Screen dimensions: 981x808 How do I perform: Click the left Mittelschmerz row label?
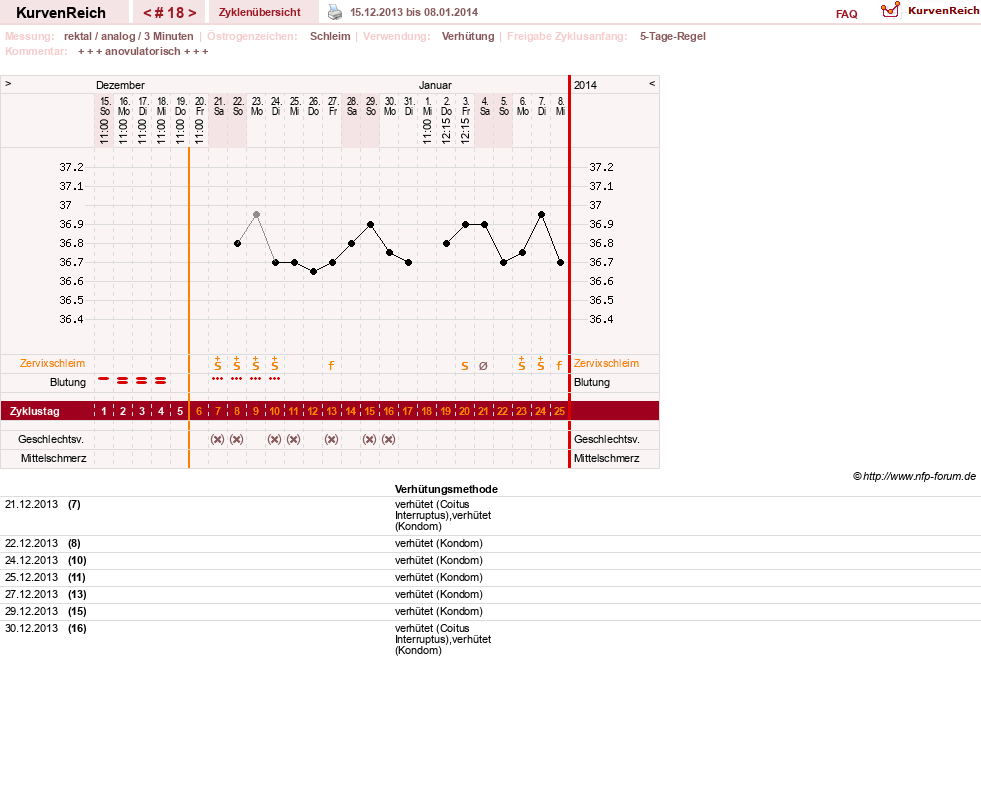click(x=54, y=458)
